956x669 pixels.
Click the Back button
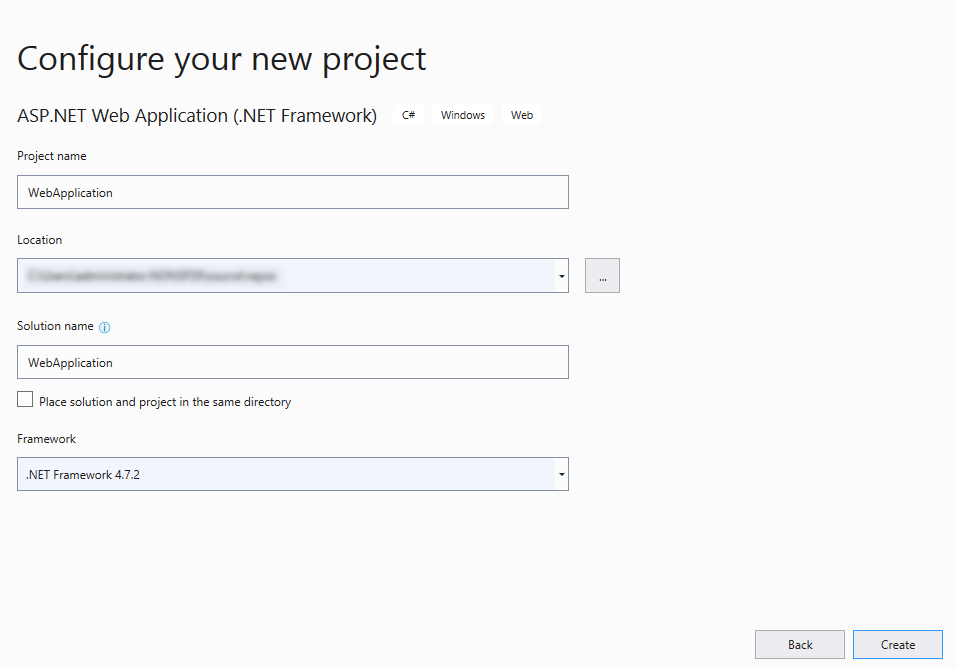(x=799, y=644)
